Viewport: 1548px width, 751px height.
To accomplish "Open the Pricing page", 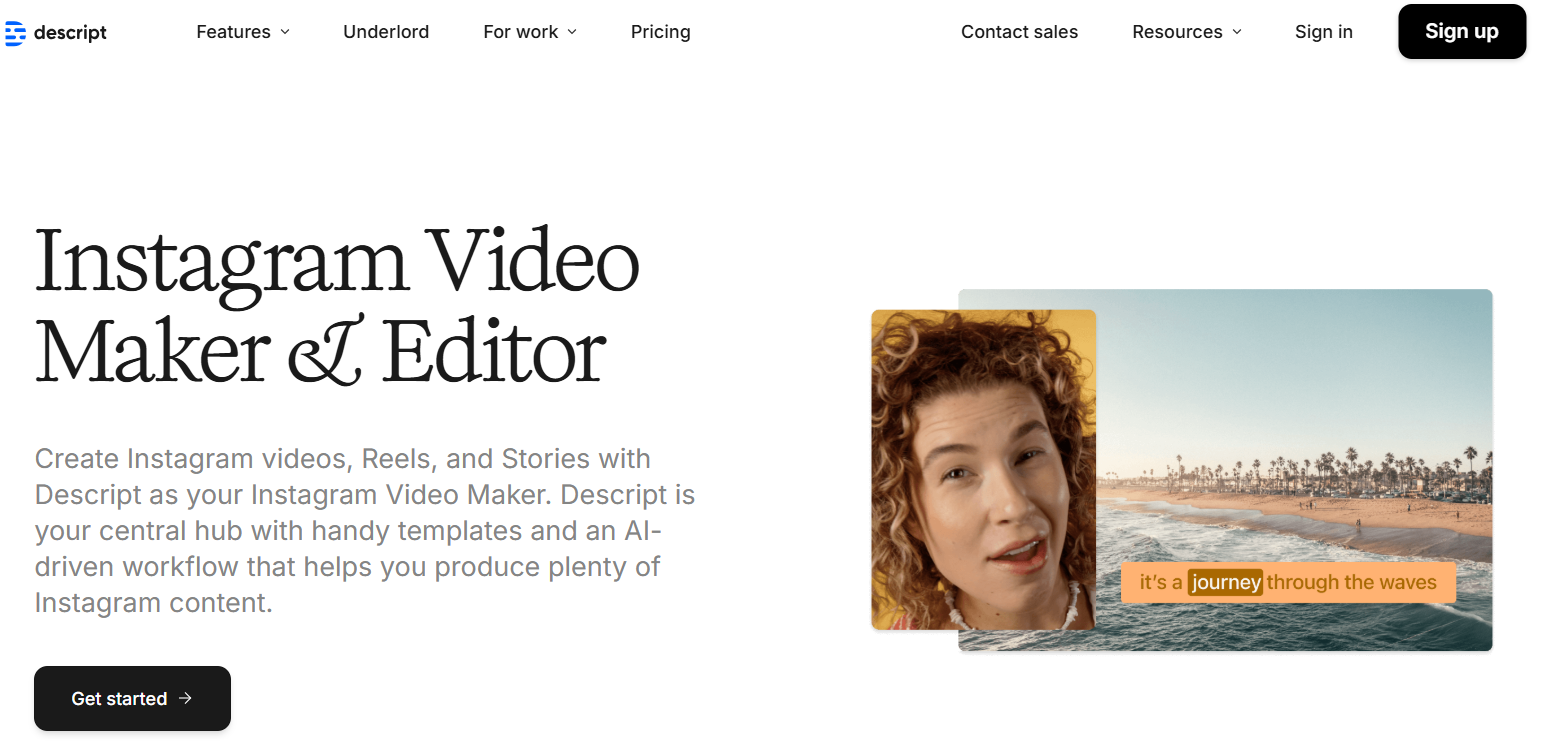I will 660,32.
